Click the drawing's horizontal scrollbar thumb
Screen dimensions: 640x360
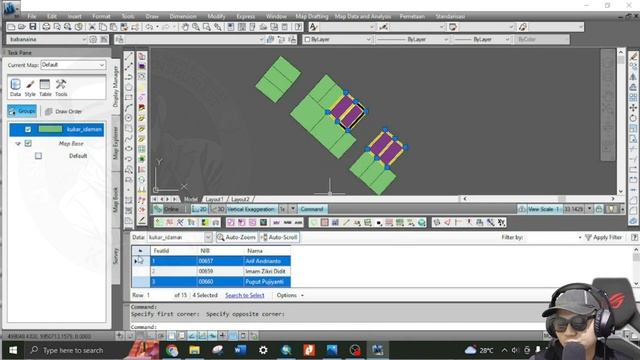562,199
